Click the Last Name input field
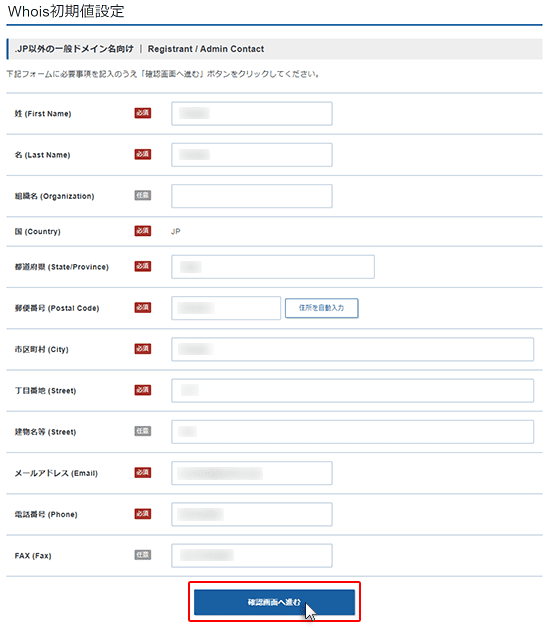The width and height of the screenshot is (550, 628). (x=252, y=155)
